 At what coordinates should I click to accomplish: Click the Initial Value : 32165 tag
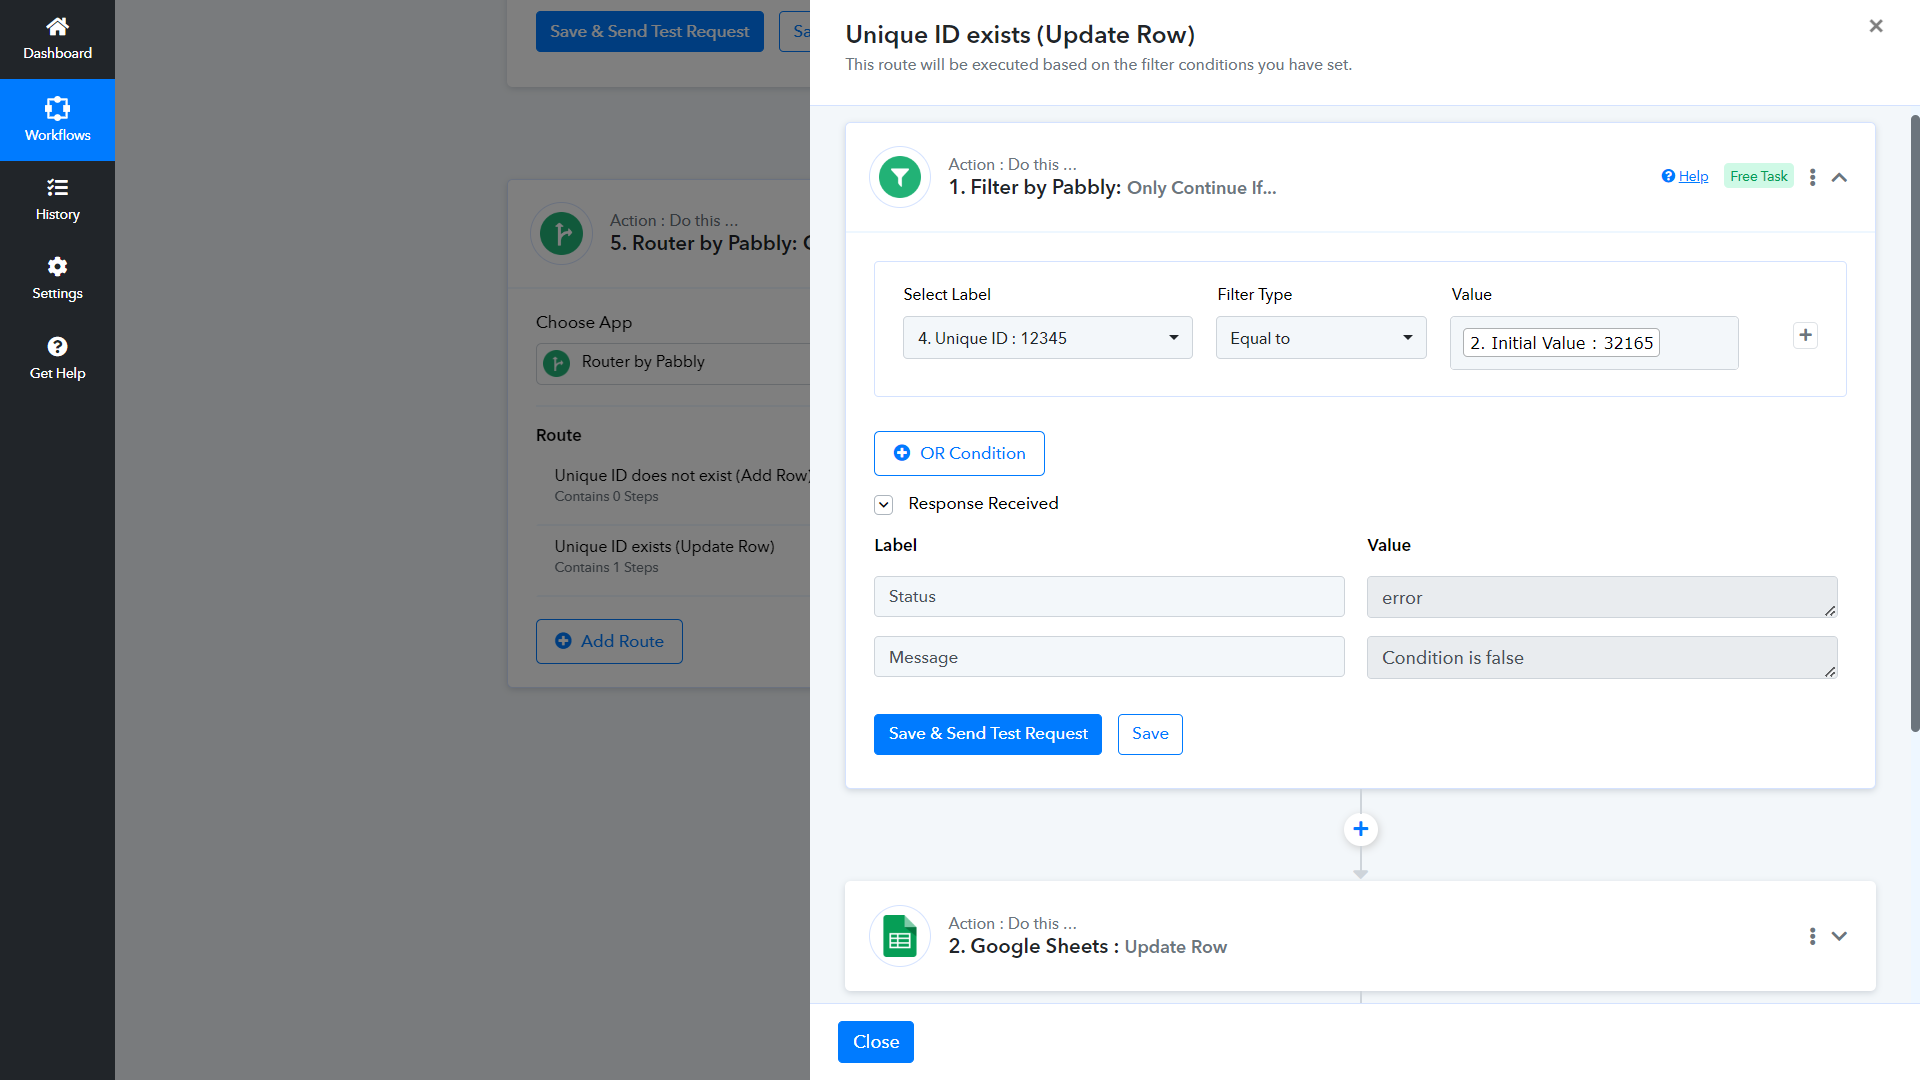tap(1561, 343)
